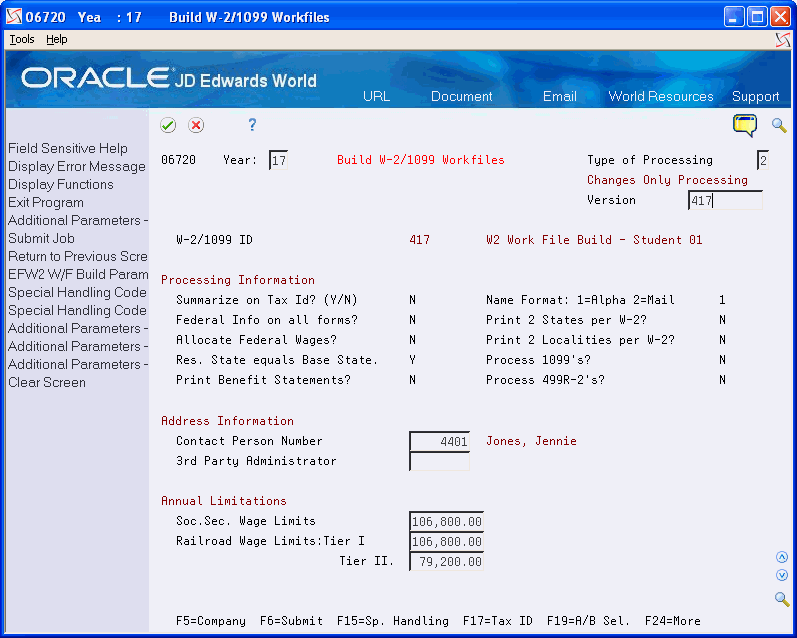Click the F5=Company function key text

pyautogui.click(x=210, y=621)
